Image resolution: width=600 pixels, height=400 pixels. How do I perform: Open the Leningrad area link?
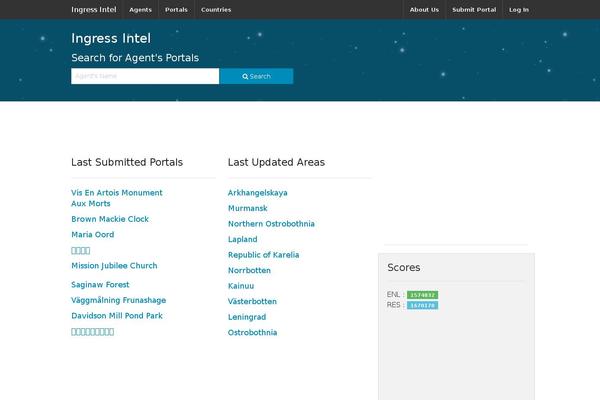[x=247, y=317]
